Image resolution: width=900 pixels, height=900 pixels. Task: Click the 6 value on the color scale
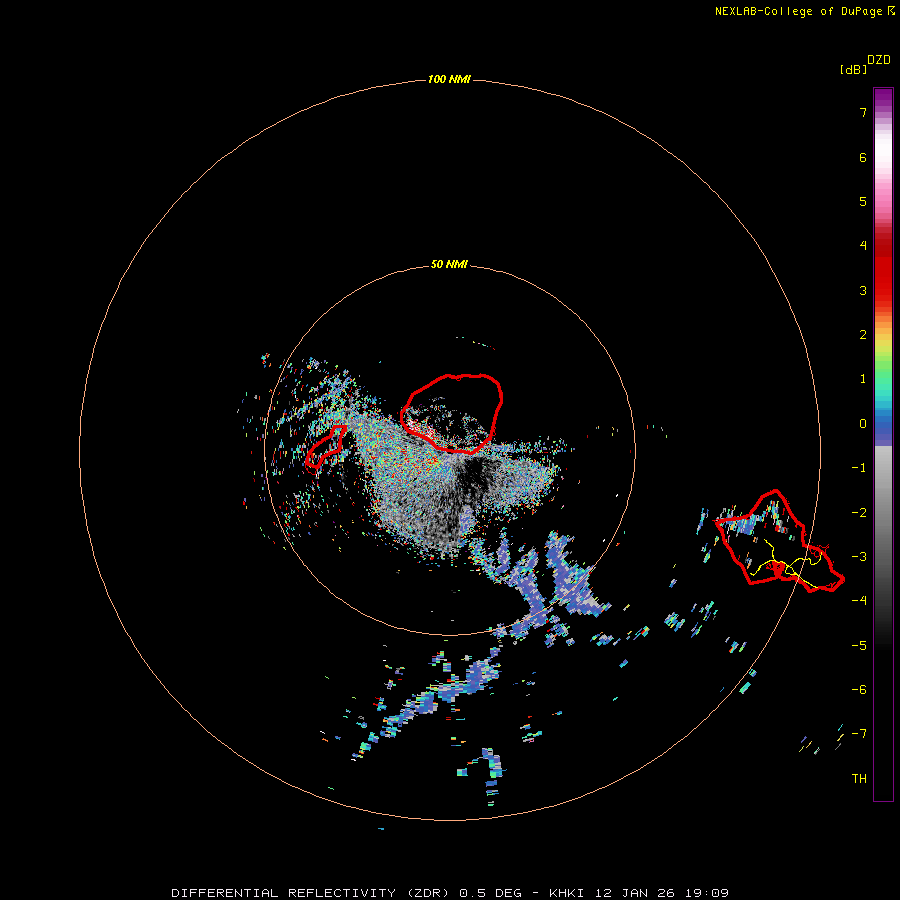863,157
